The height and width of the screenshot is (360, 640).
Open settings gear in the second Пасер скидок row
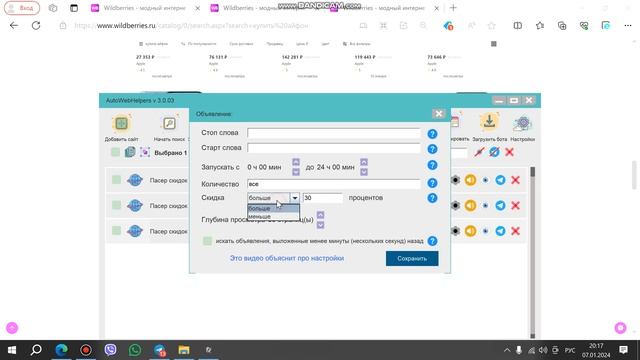(x=455, y=206)
